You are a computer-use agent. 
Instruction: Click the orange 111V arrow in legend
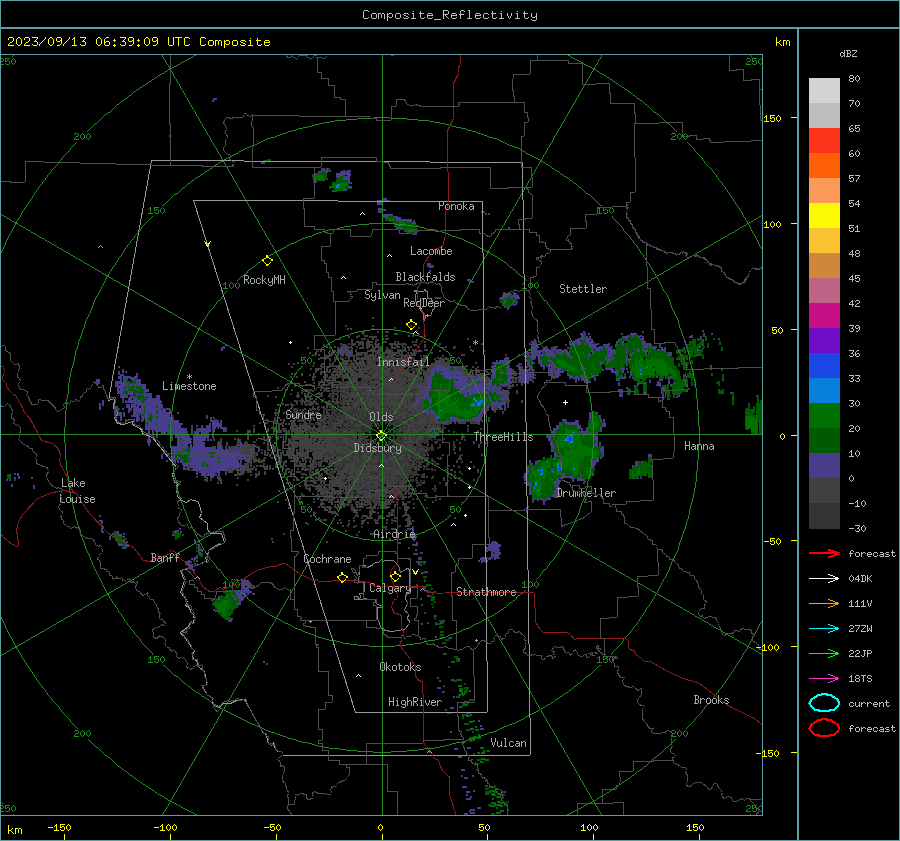click(x=824, y=603)
